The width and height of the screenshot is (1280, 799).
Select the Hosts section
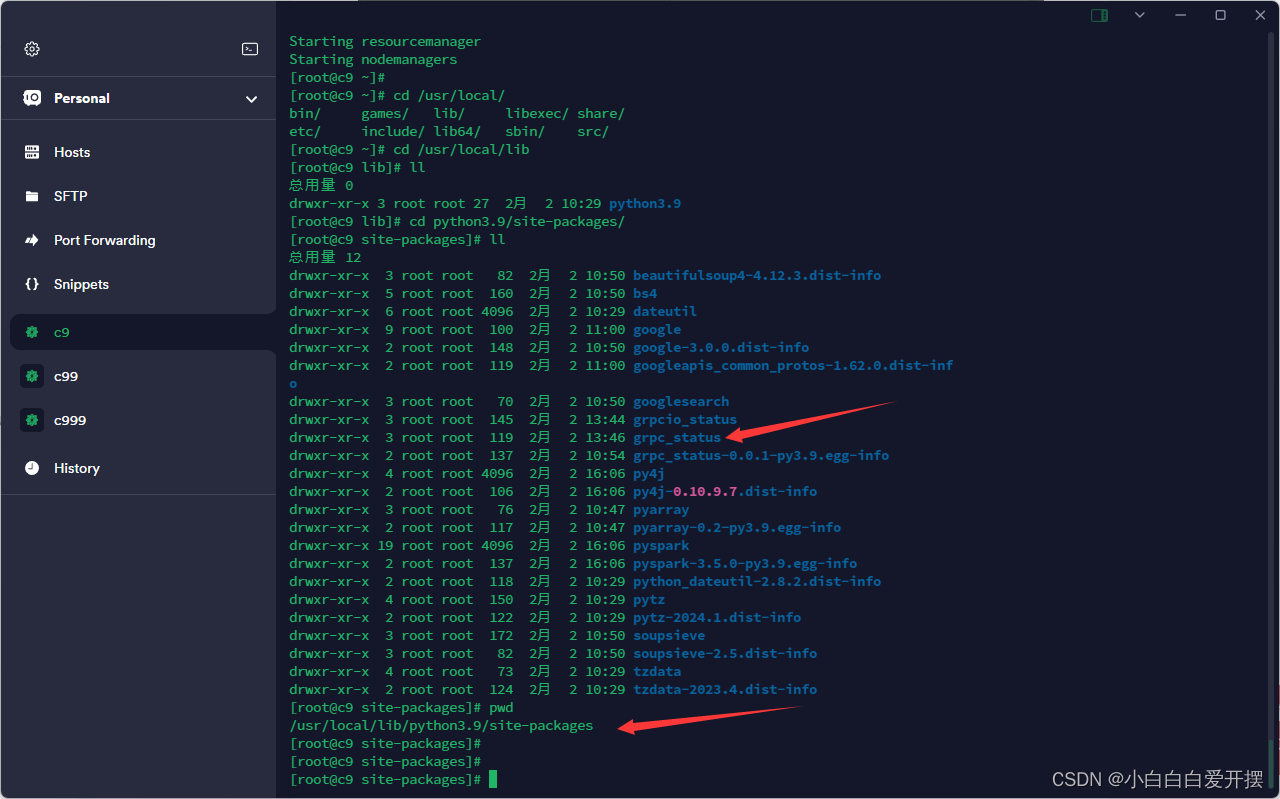[70, 151]
